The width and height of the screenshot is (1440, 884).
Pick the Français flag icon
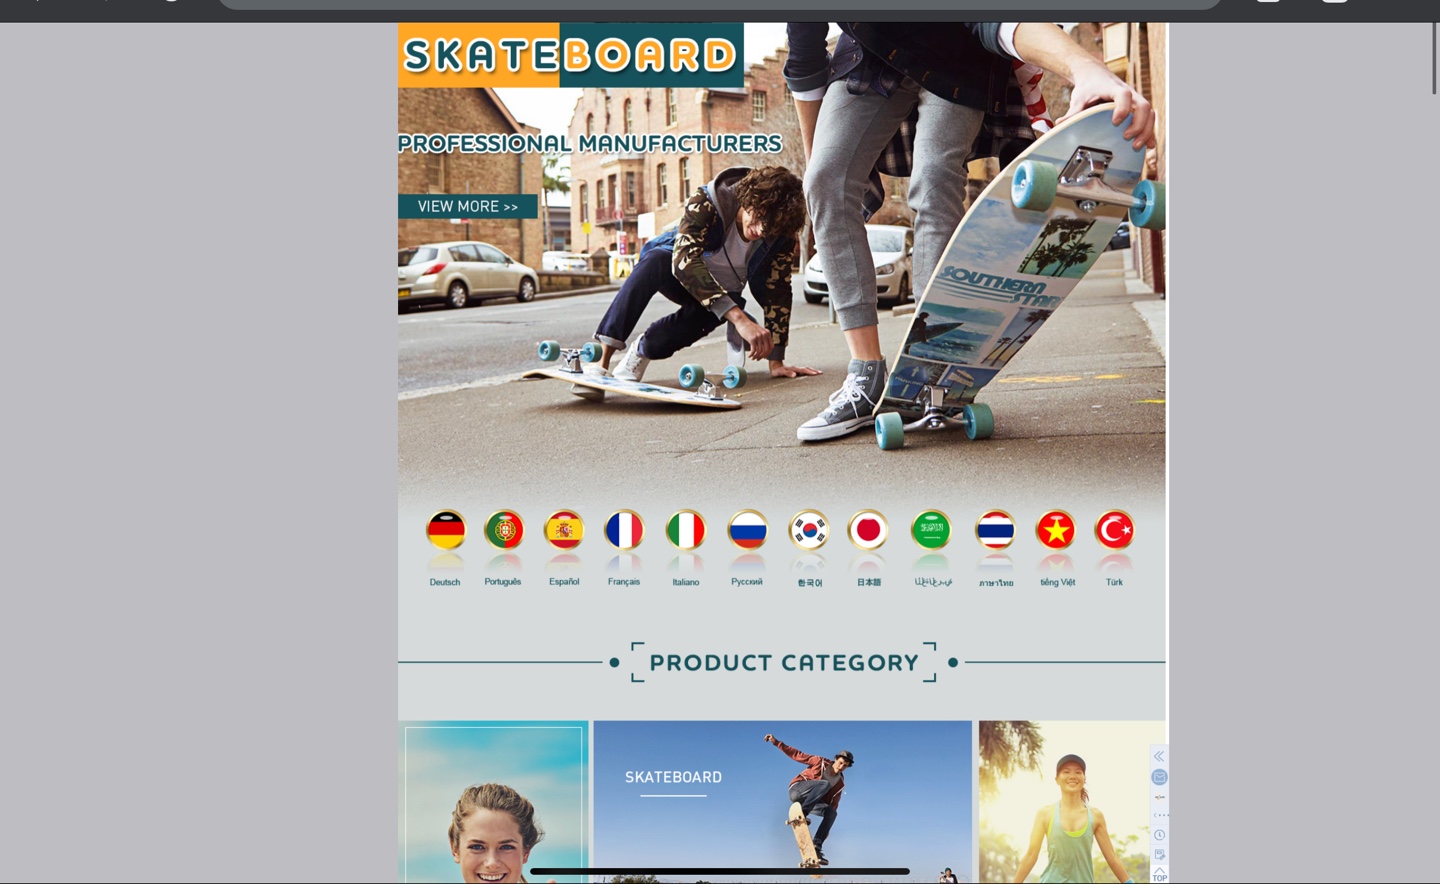624,530
